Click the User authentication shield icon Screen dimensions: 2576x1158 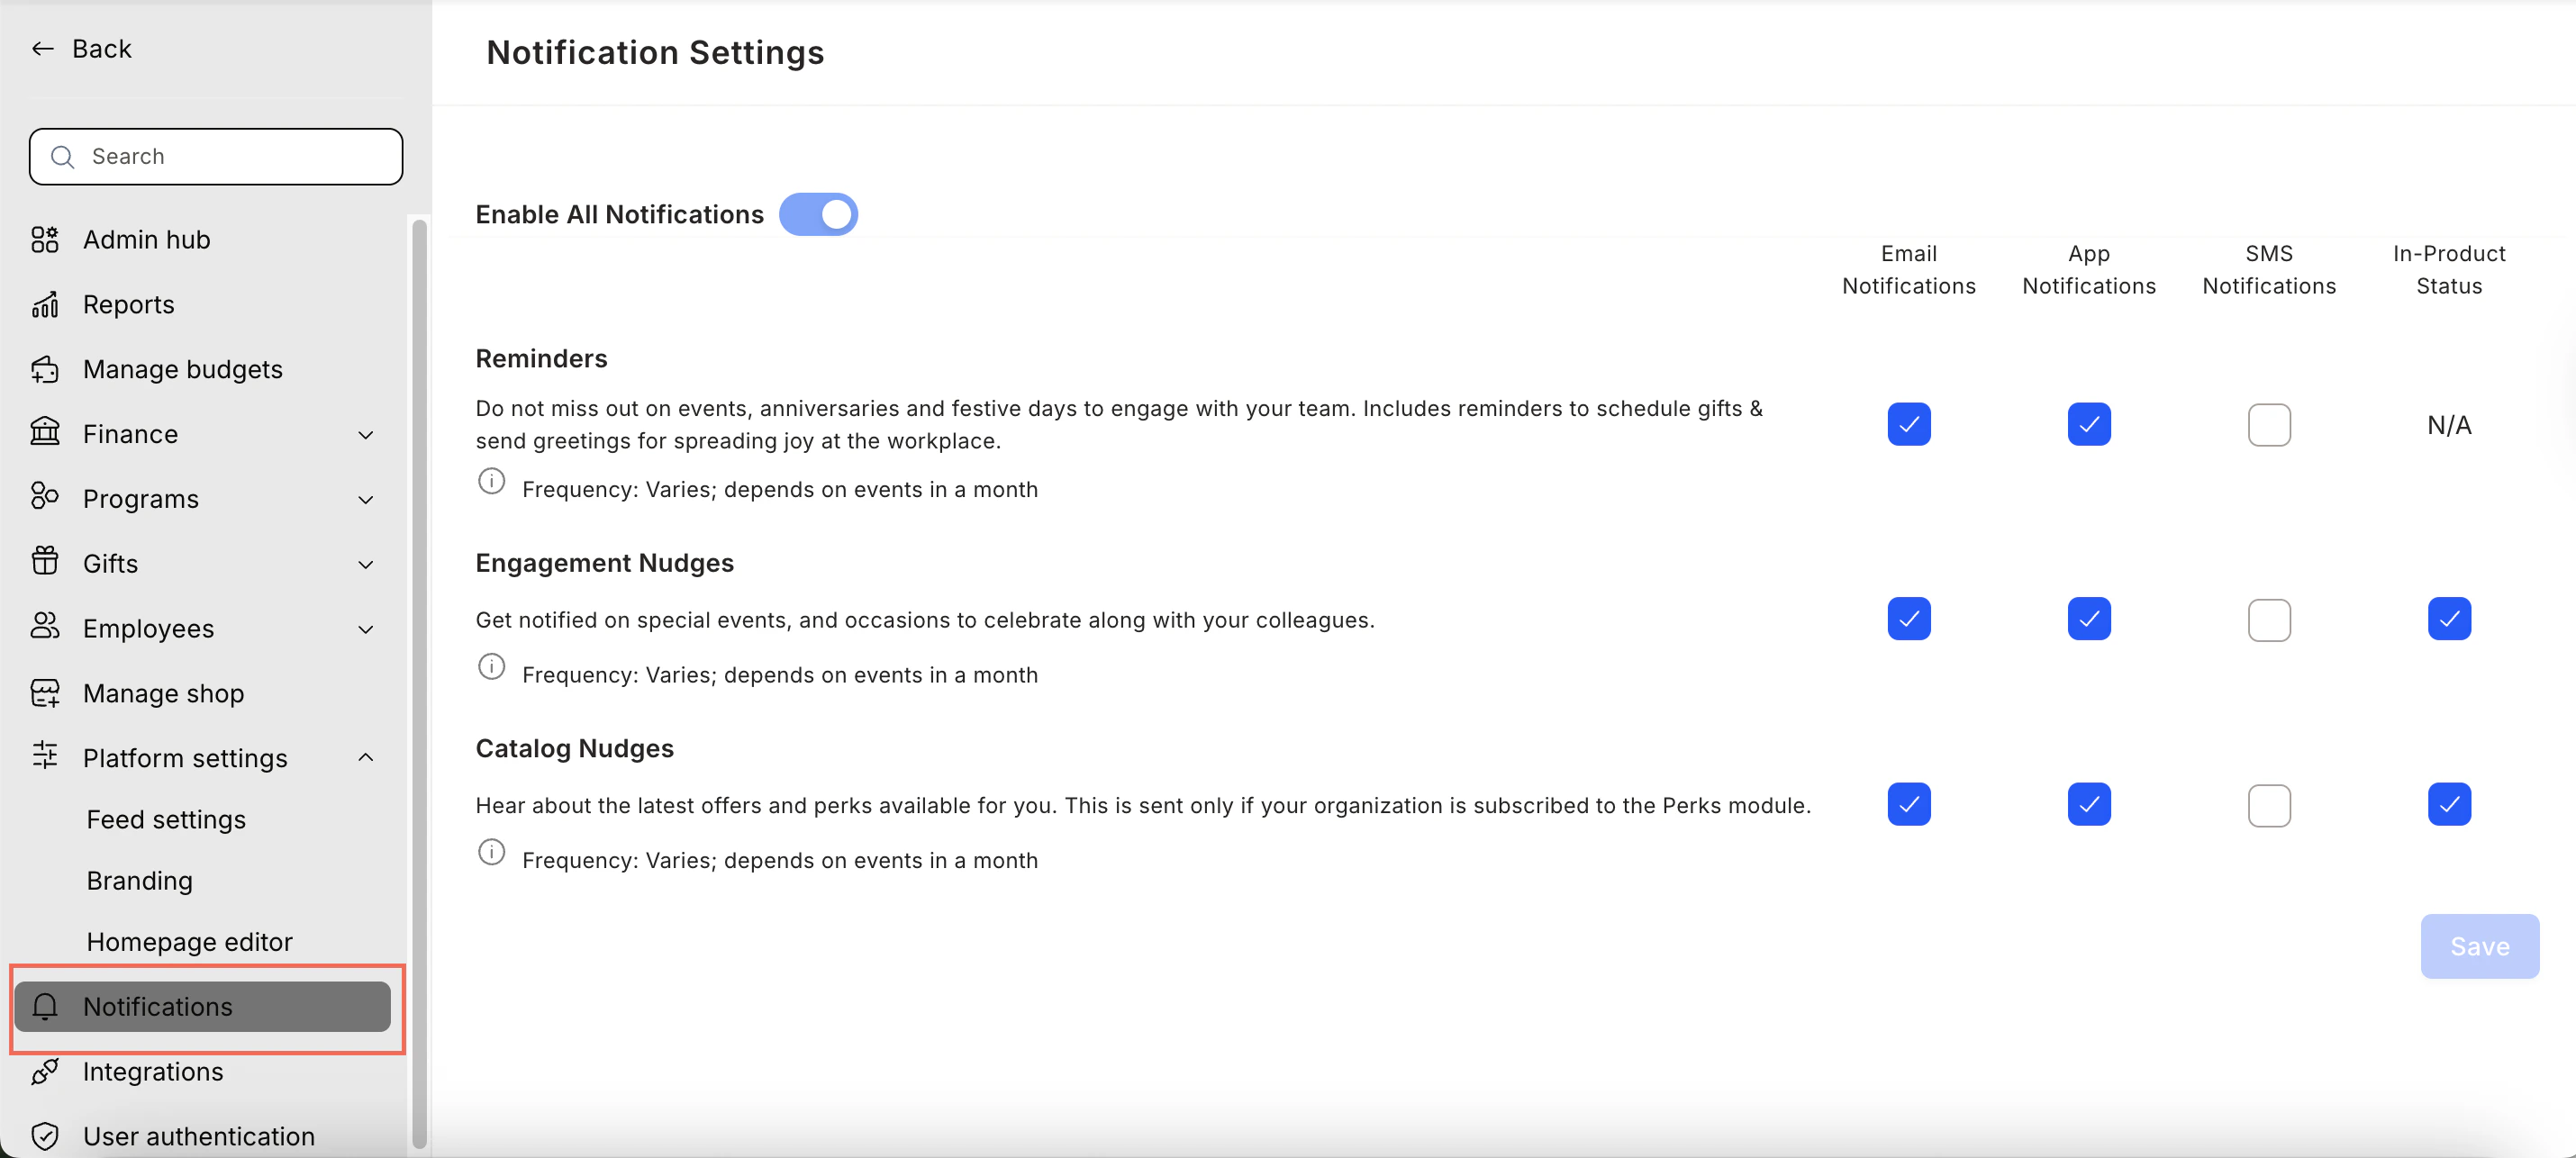click(45, 1136)
